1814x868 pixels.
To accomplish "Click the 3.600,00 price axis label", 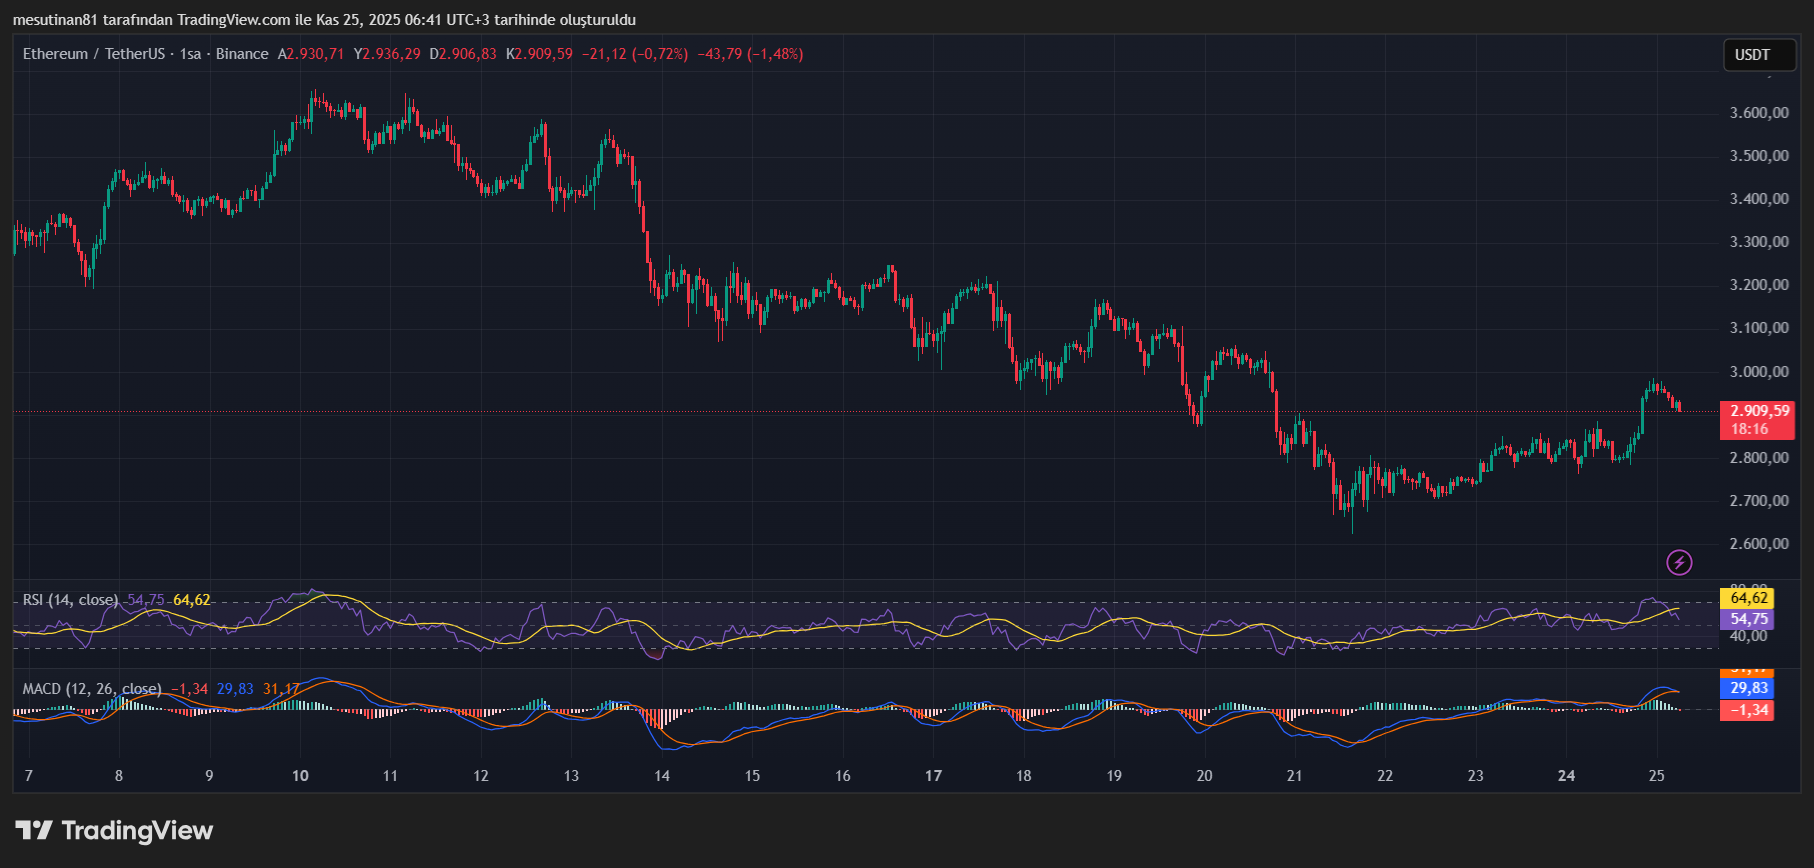I will pos(1759,113).
